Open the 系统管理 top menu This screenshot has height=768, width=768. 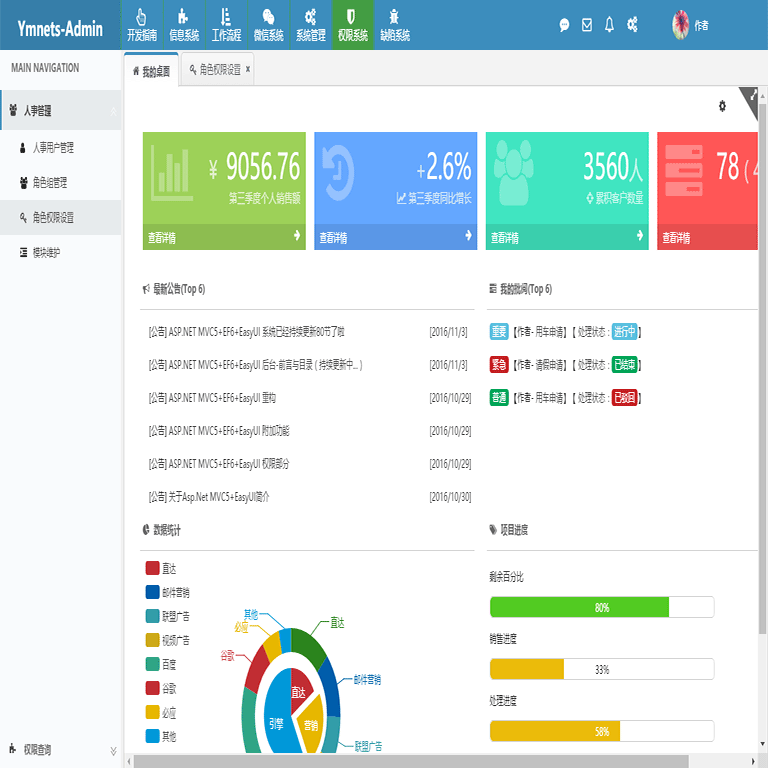(311, 25)
